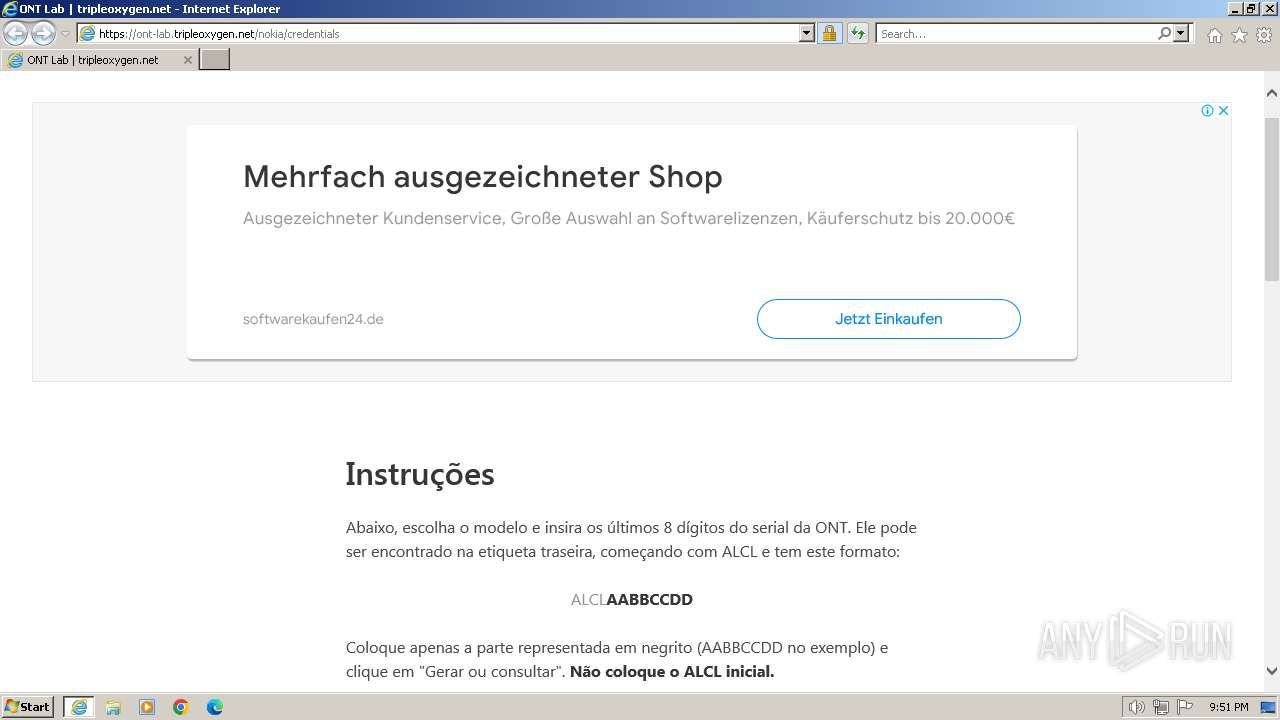Run search with the magnifier icon

click(1164, 33)
